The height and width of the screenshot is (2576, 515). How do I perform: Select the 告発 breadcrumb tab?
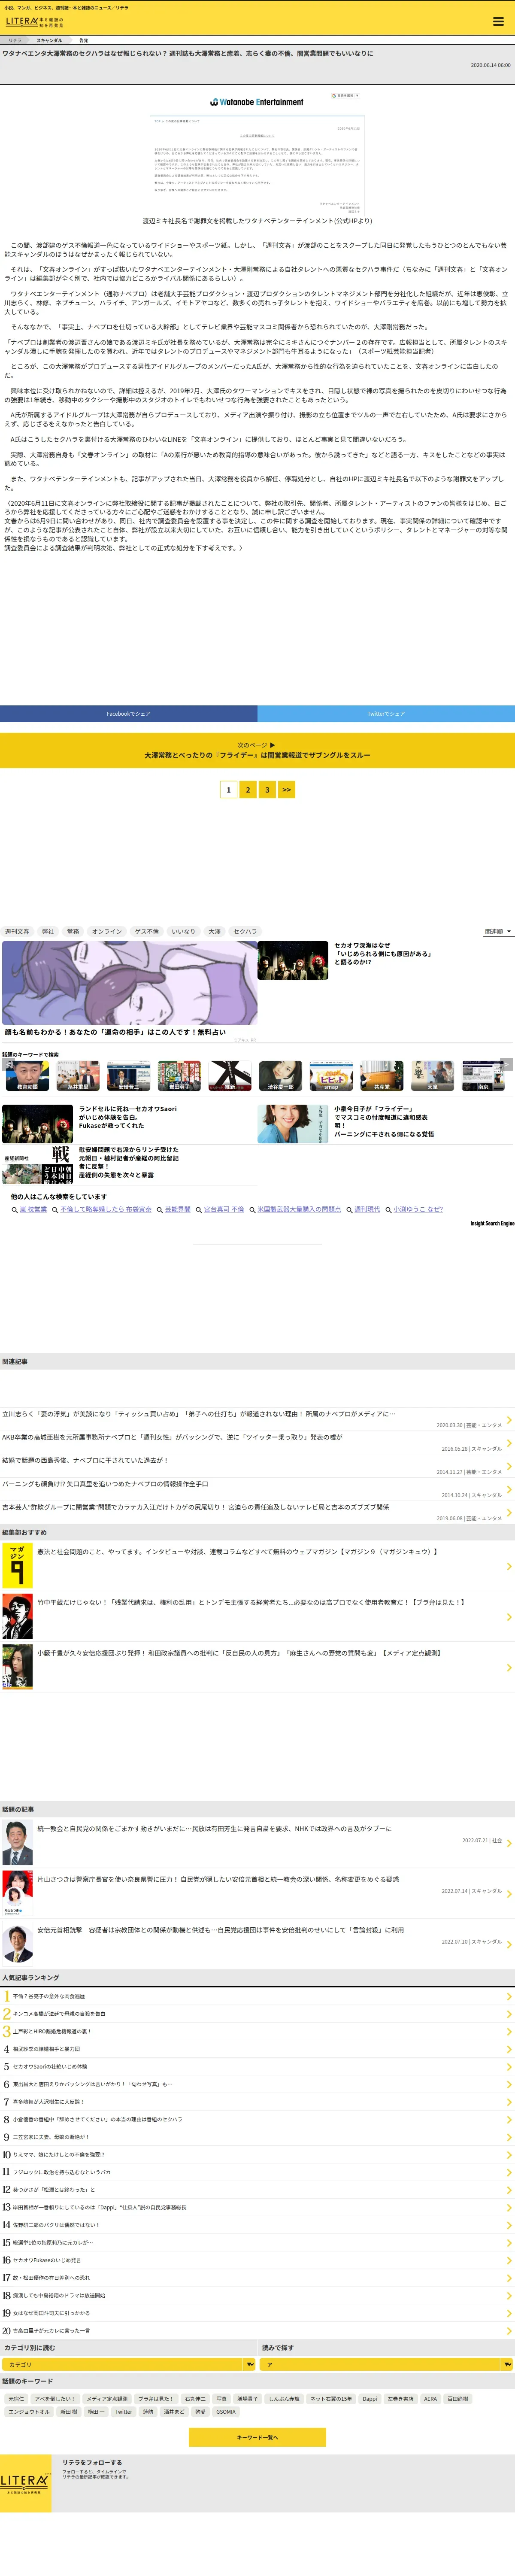(x=84, y=41)
